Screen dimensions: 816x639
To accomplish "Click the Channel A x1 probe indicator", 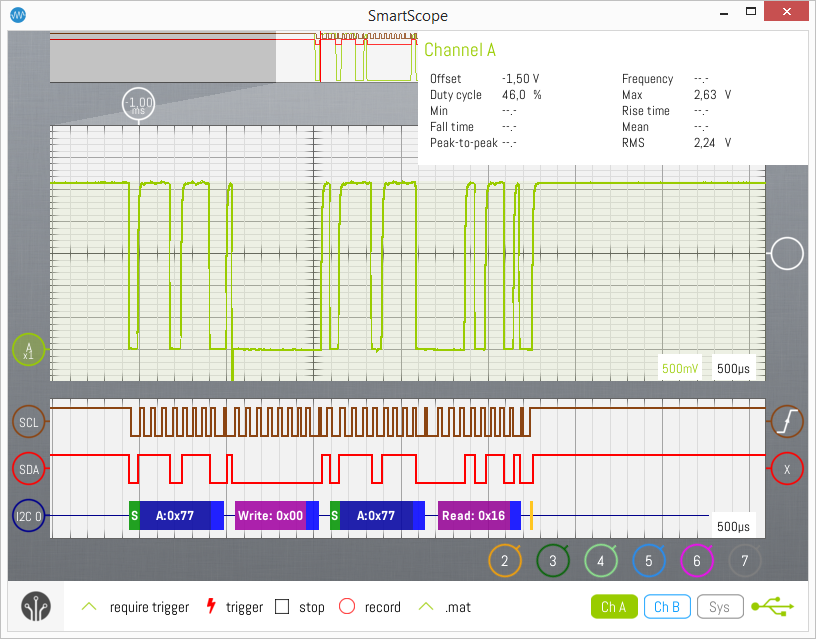I will click(28, 350).
